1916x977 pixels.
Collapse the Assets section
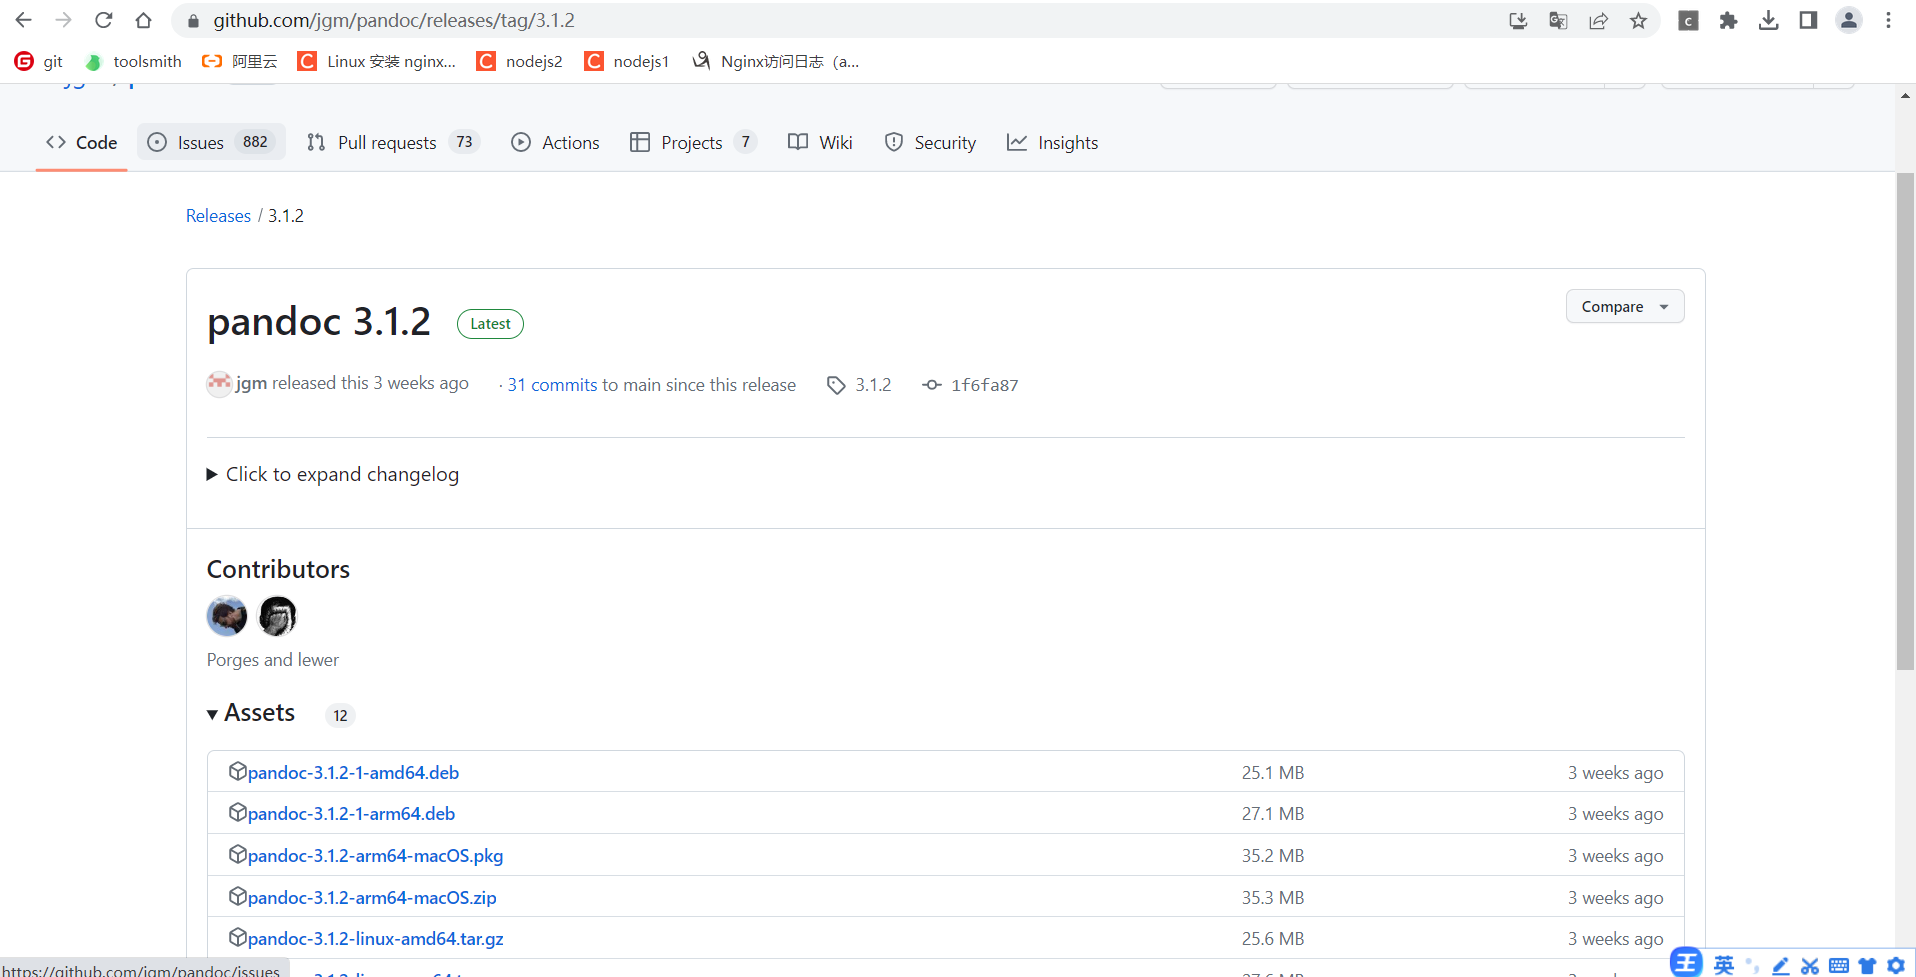pos(251,713)
